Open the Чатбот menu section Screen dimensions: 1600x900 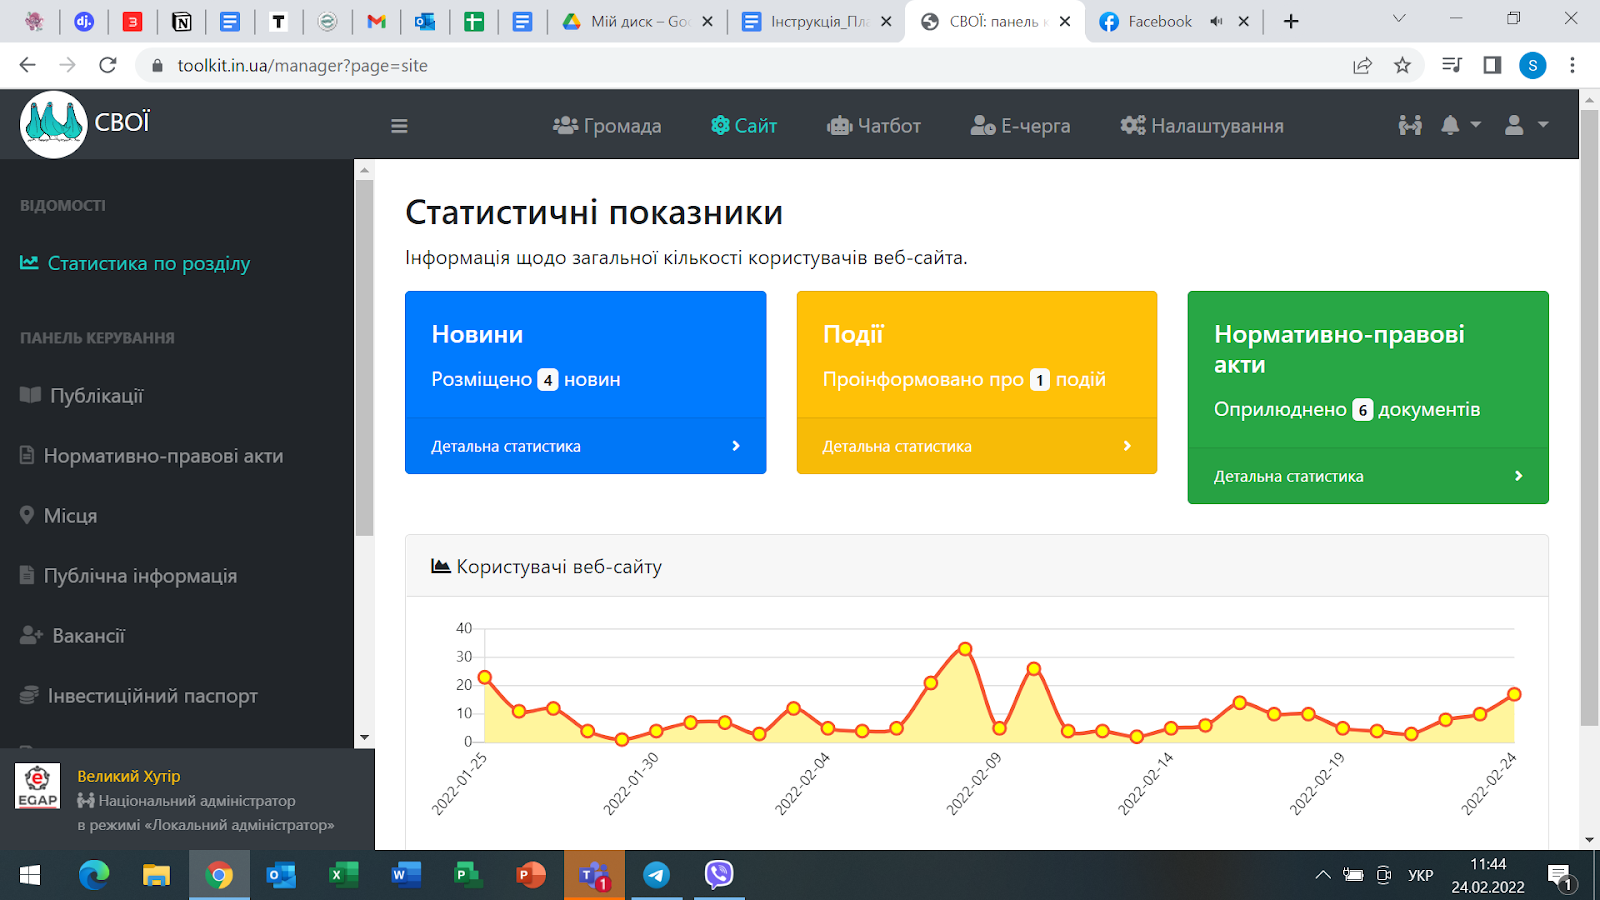pyautogui.click(x=873, y=126)
